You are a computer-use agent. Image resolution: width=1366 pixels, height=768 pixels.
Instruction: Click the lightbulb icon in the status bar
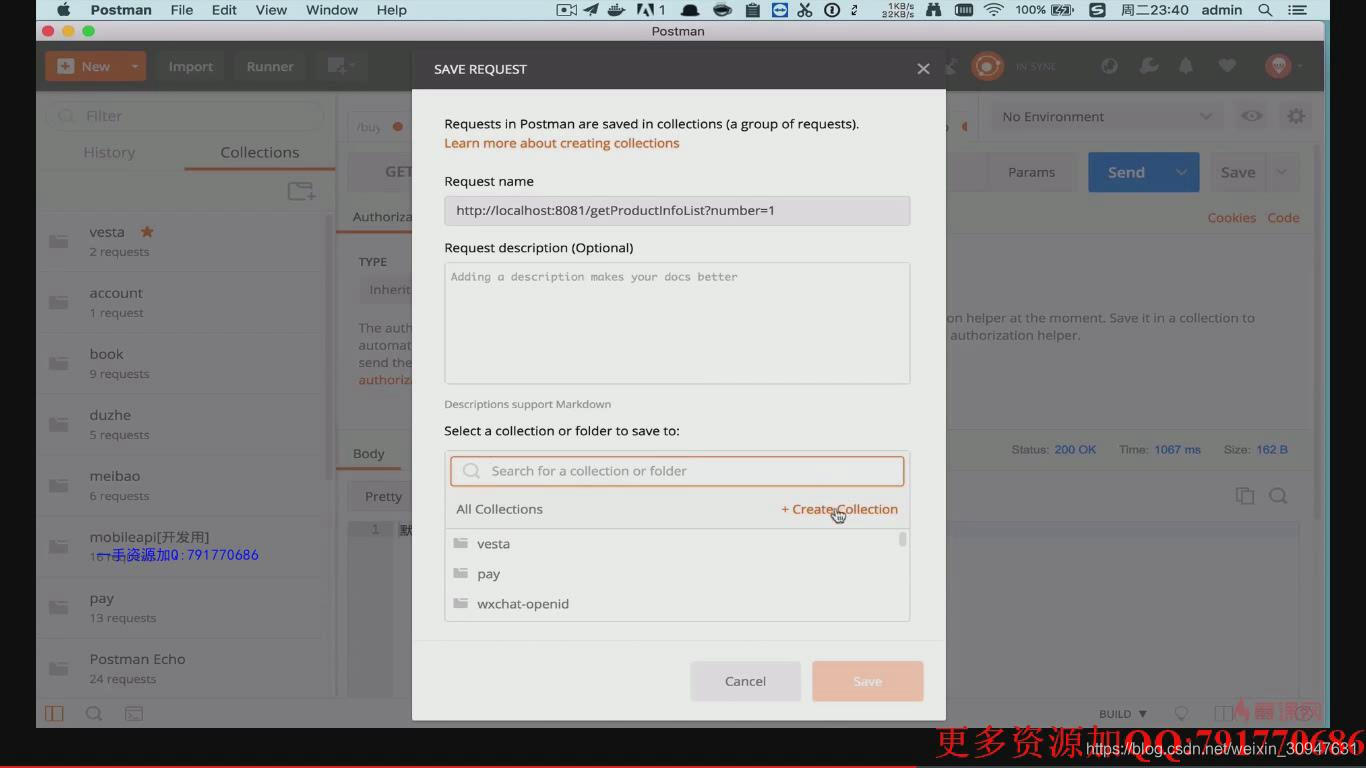click(x=1181, y=713)
